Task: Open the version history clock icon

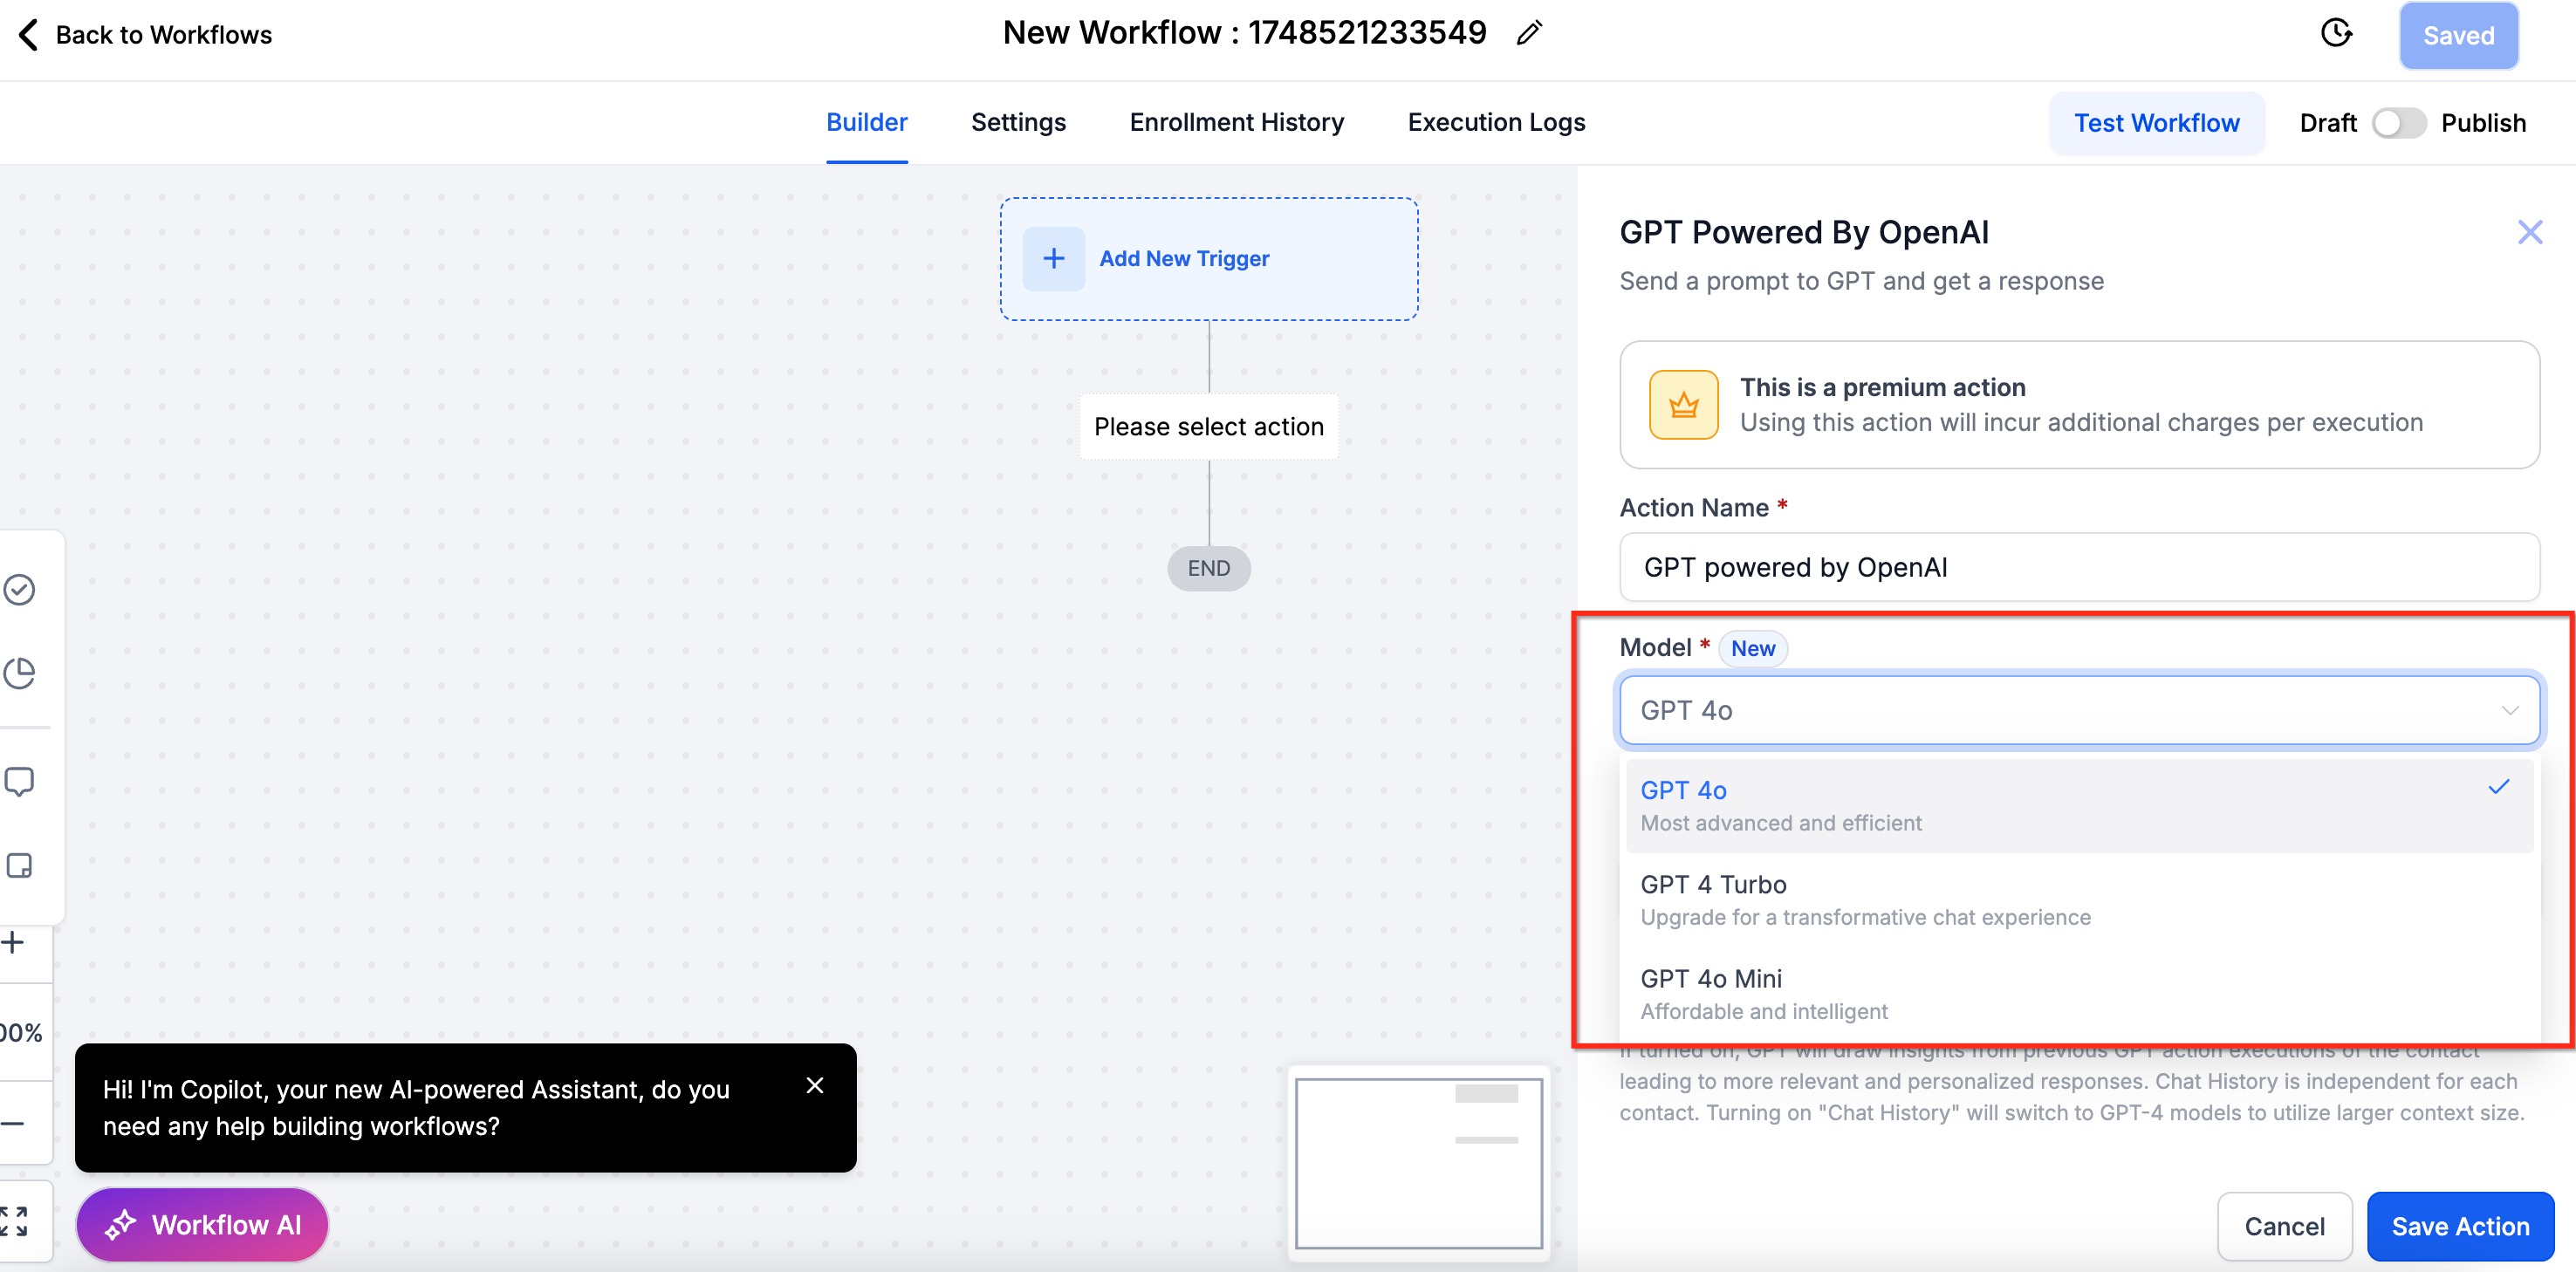Action: pyautogui.click(x=2335, y=34)
